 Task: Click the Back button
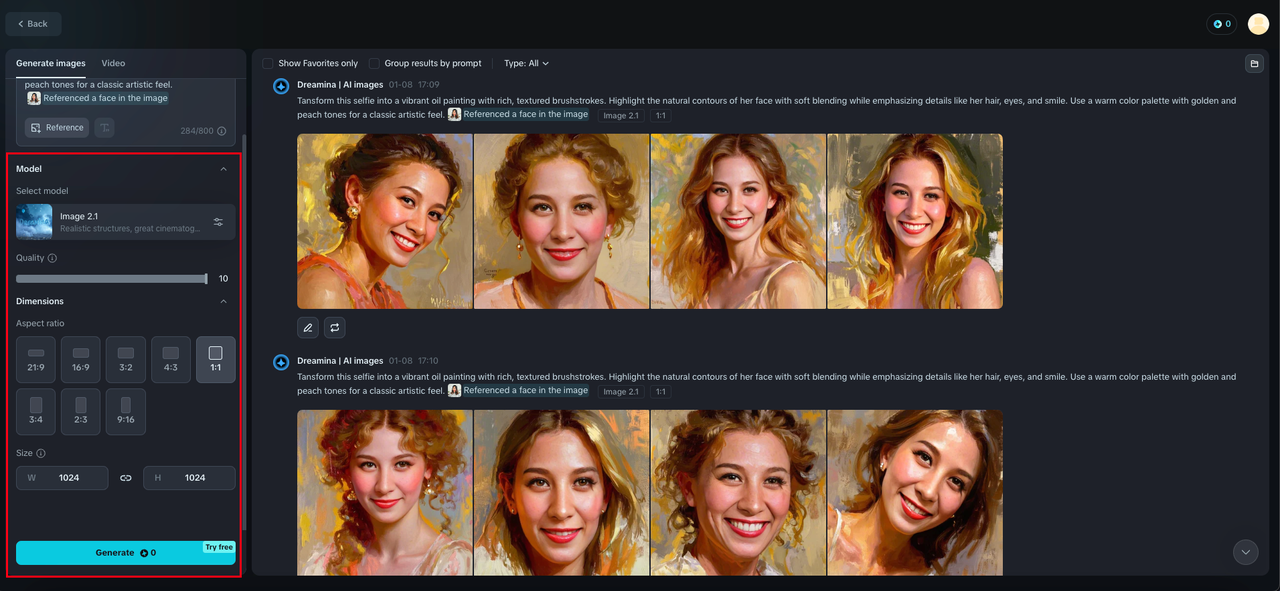click(x=33, y=24)
